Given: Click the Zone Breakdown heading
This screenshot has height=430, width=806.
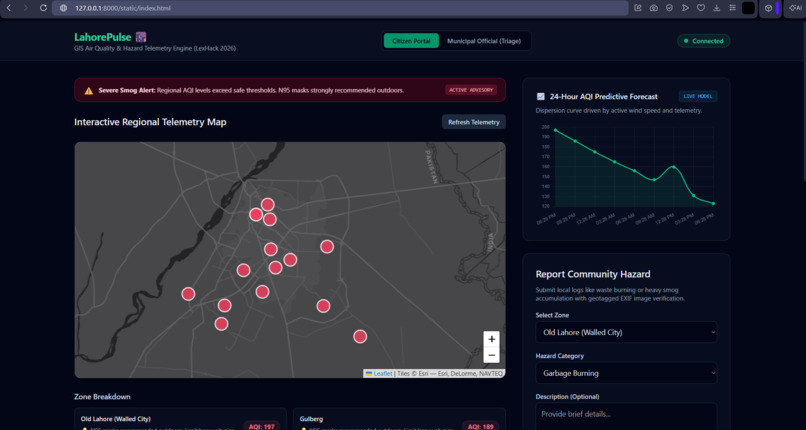Looking at the screenshot, I should pyautogui.click(x=102, y=397).
